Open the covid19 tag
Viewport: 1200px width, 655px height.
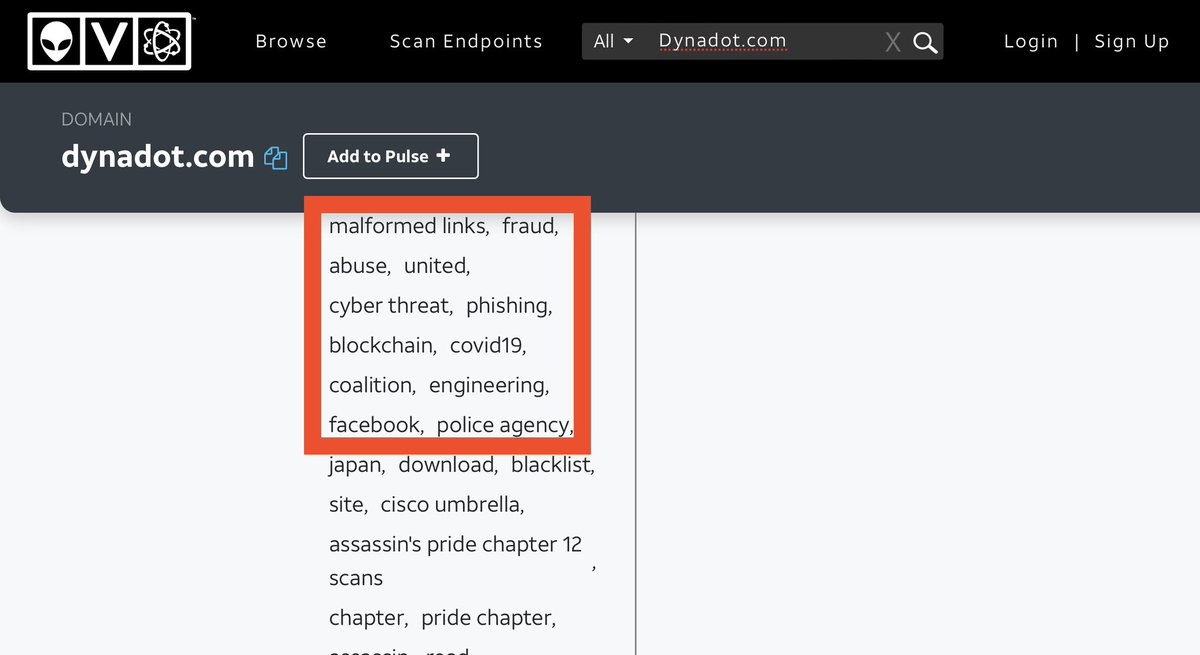(x=485, y=346)
